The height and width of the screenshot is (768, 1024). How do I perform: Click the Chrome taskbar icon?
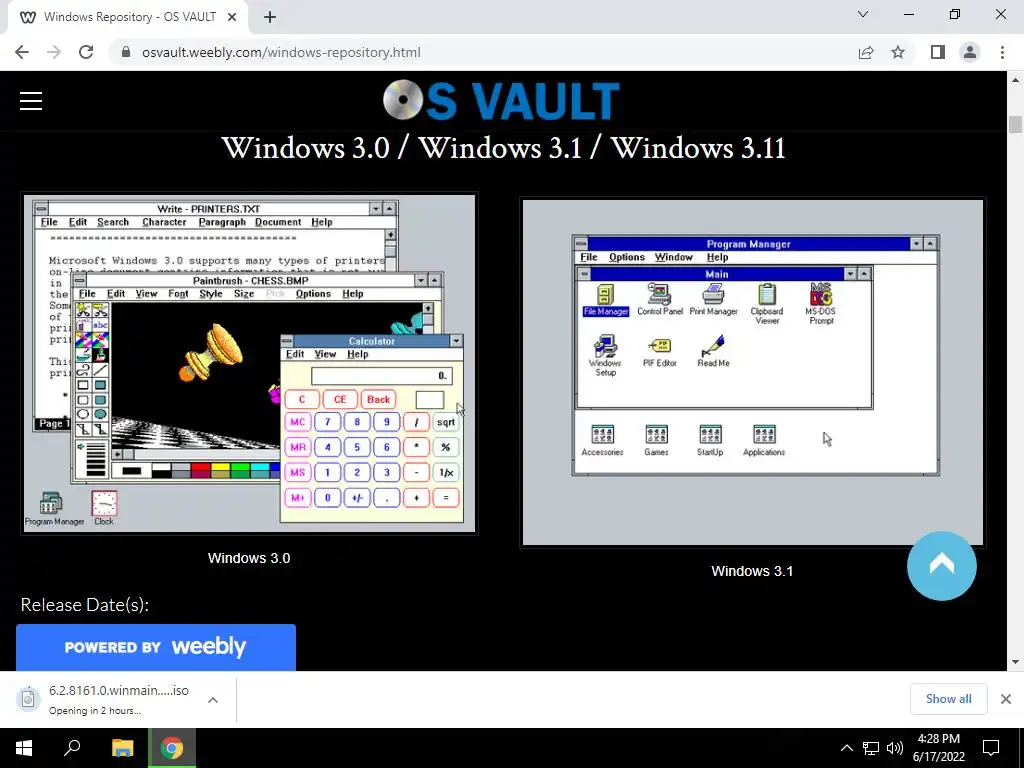[172, 748]
